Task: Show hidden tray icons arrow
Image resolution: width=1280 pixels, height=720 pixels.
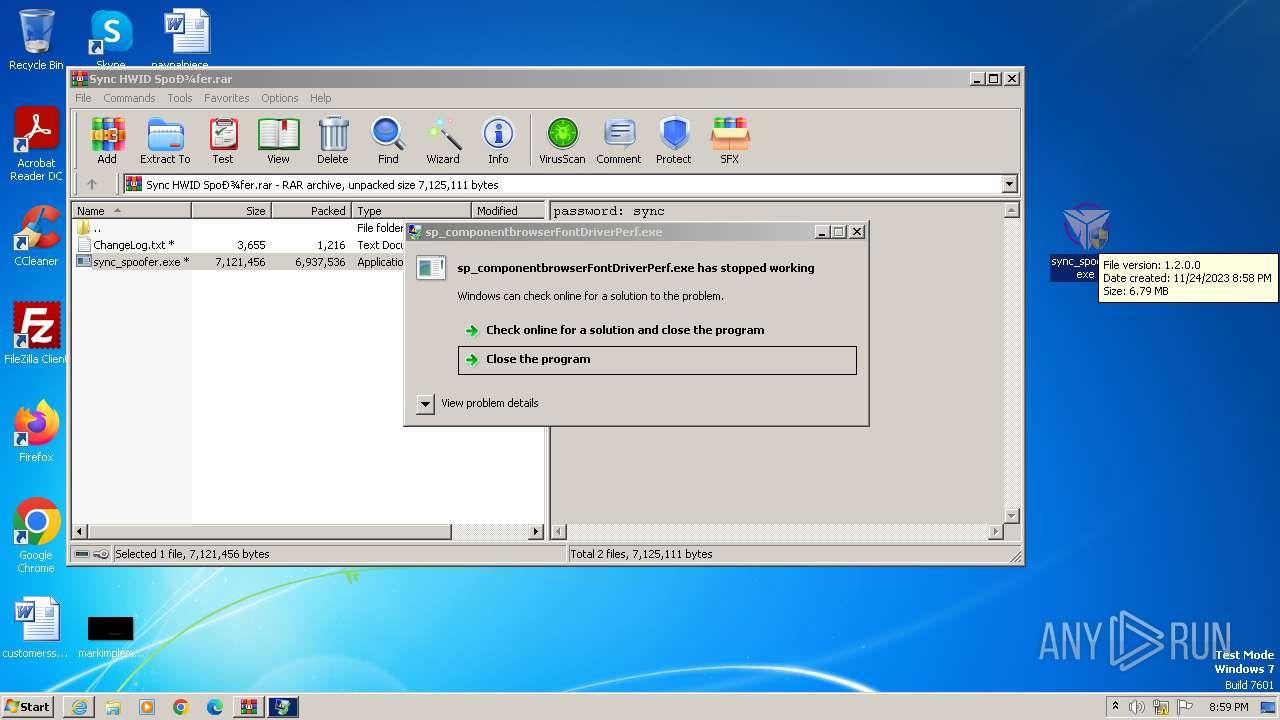Action: click(1115, 707)
